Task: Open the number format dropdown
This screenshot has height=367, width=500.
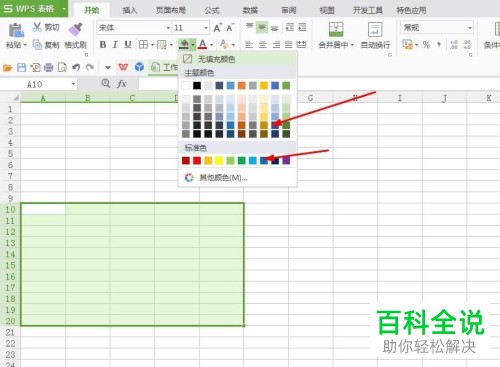Action: click(x=470, y=28)
